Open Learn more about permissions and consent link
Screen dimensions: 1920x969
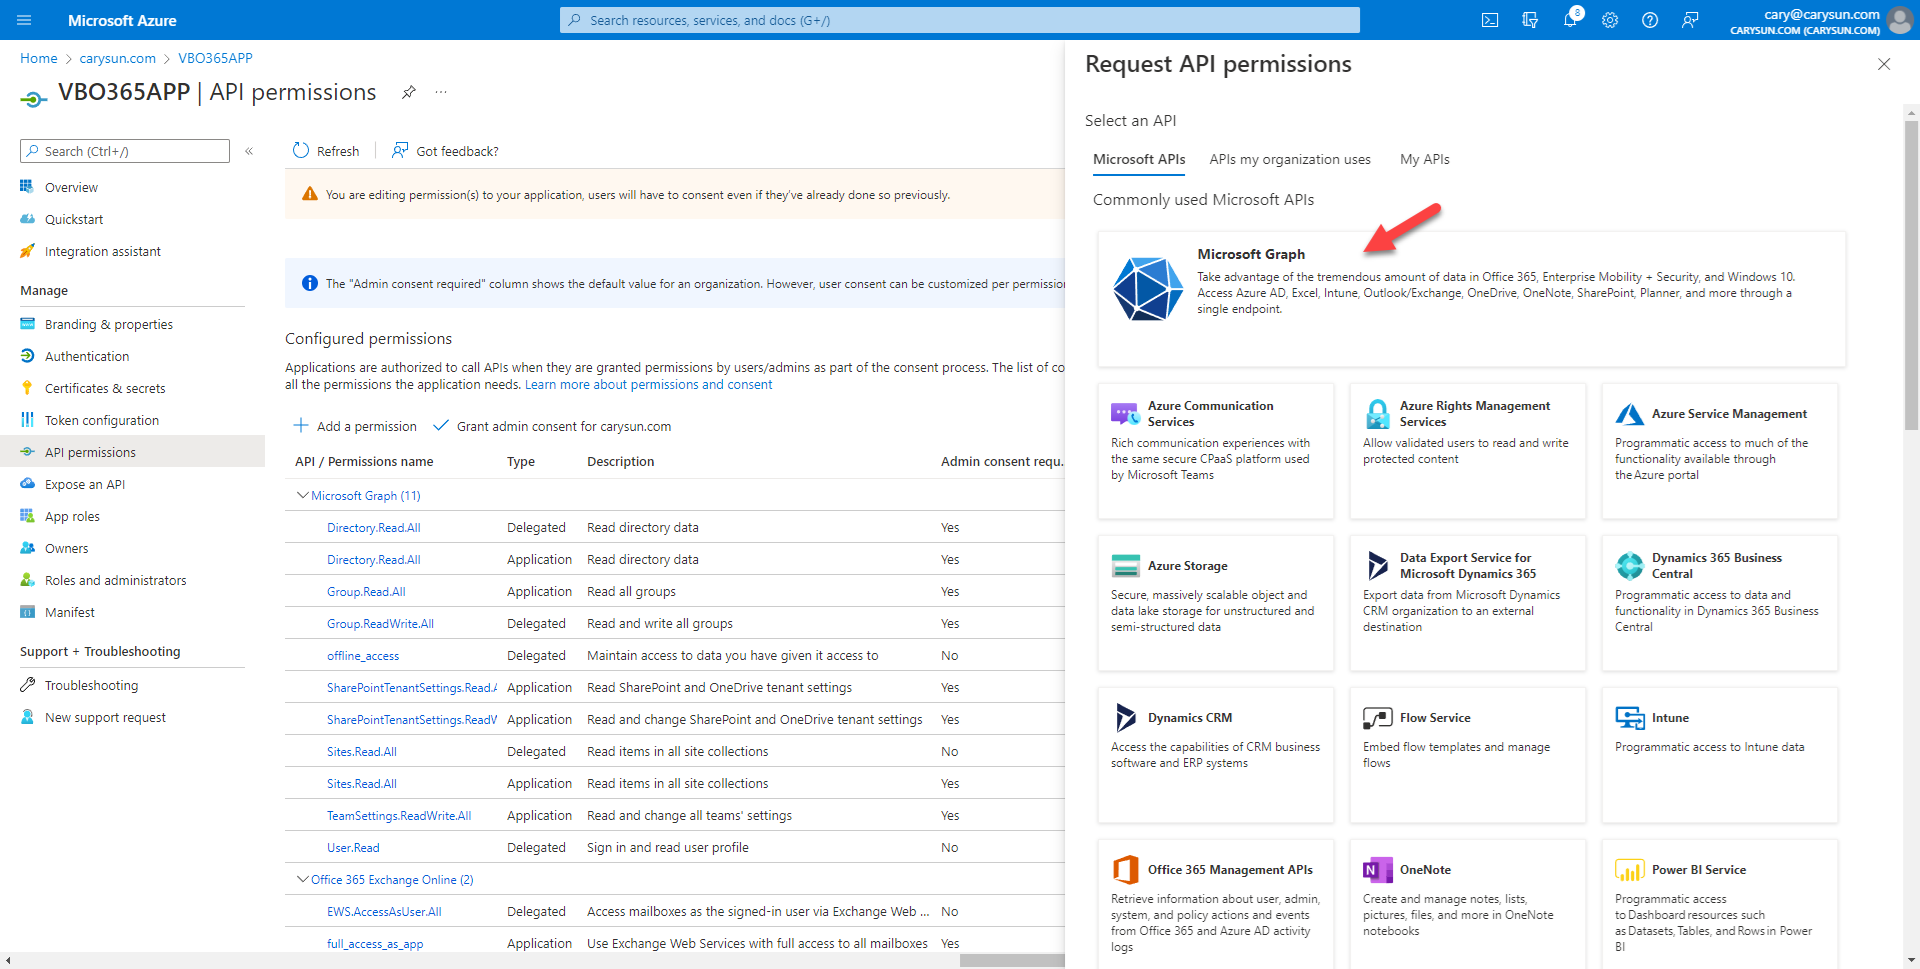coord(648,384)
